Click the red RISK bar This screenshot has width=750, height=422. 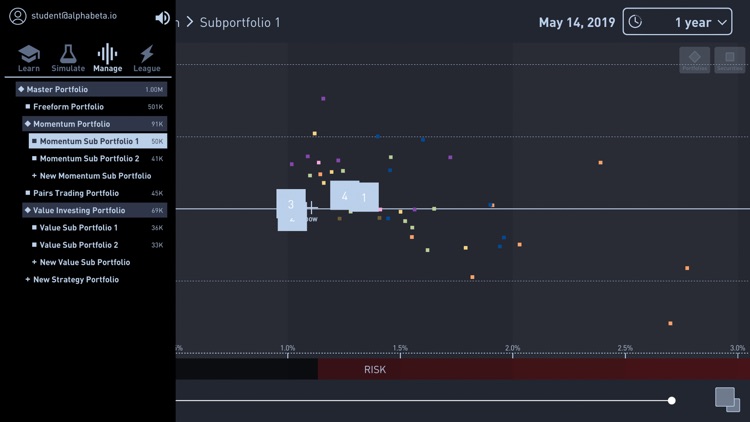(534, 369)
